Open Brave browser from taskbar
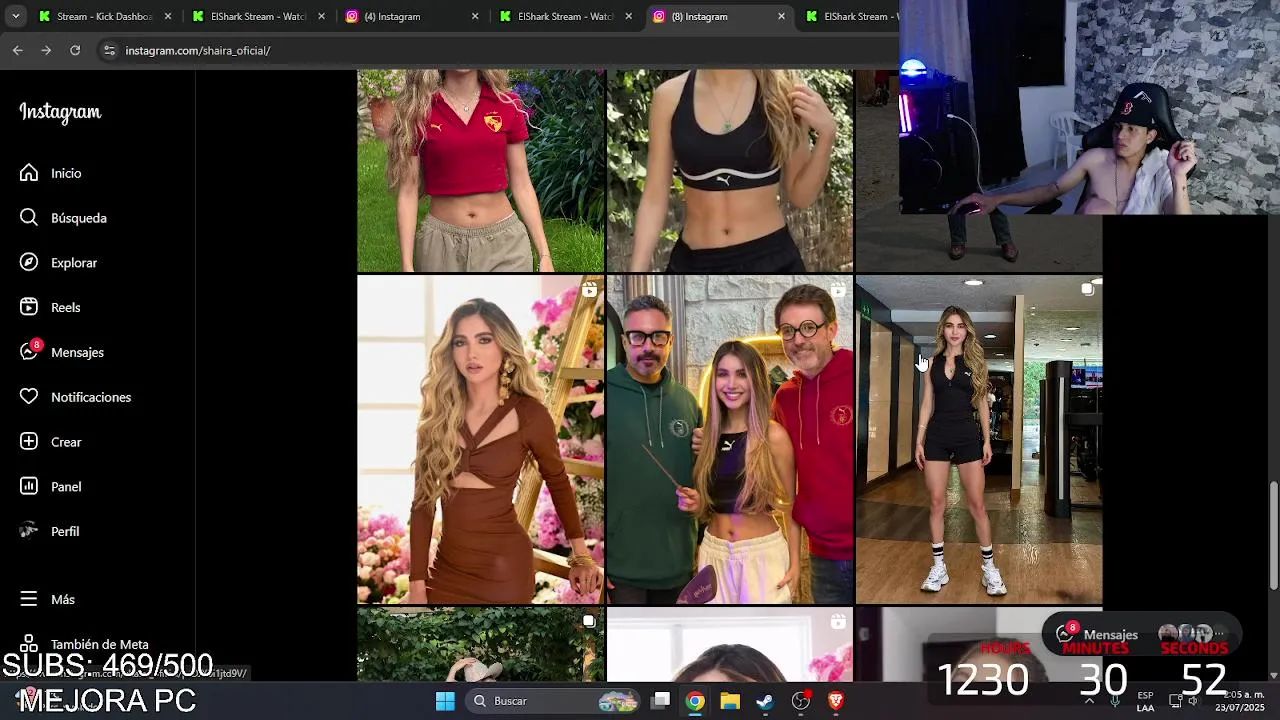 click(836, 701)
